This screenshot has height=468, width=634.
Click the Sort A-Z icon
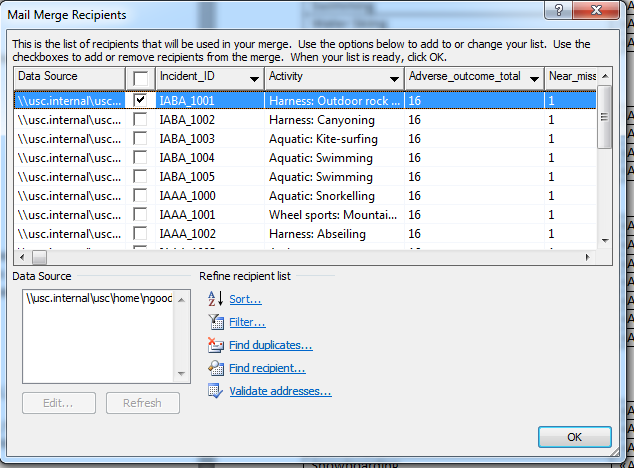click(214, 299)
